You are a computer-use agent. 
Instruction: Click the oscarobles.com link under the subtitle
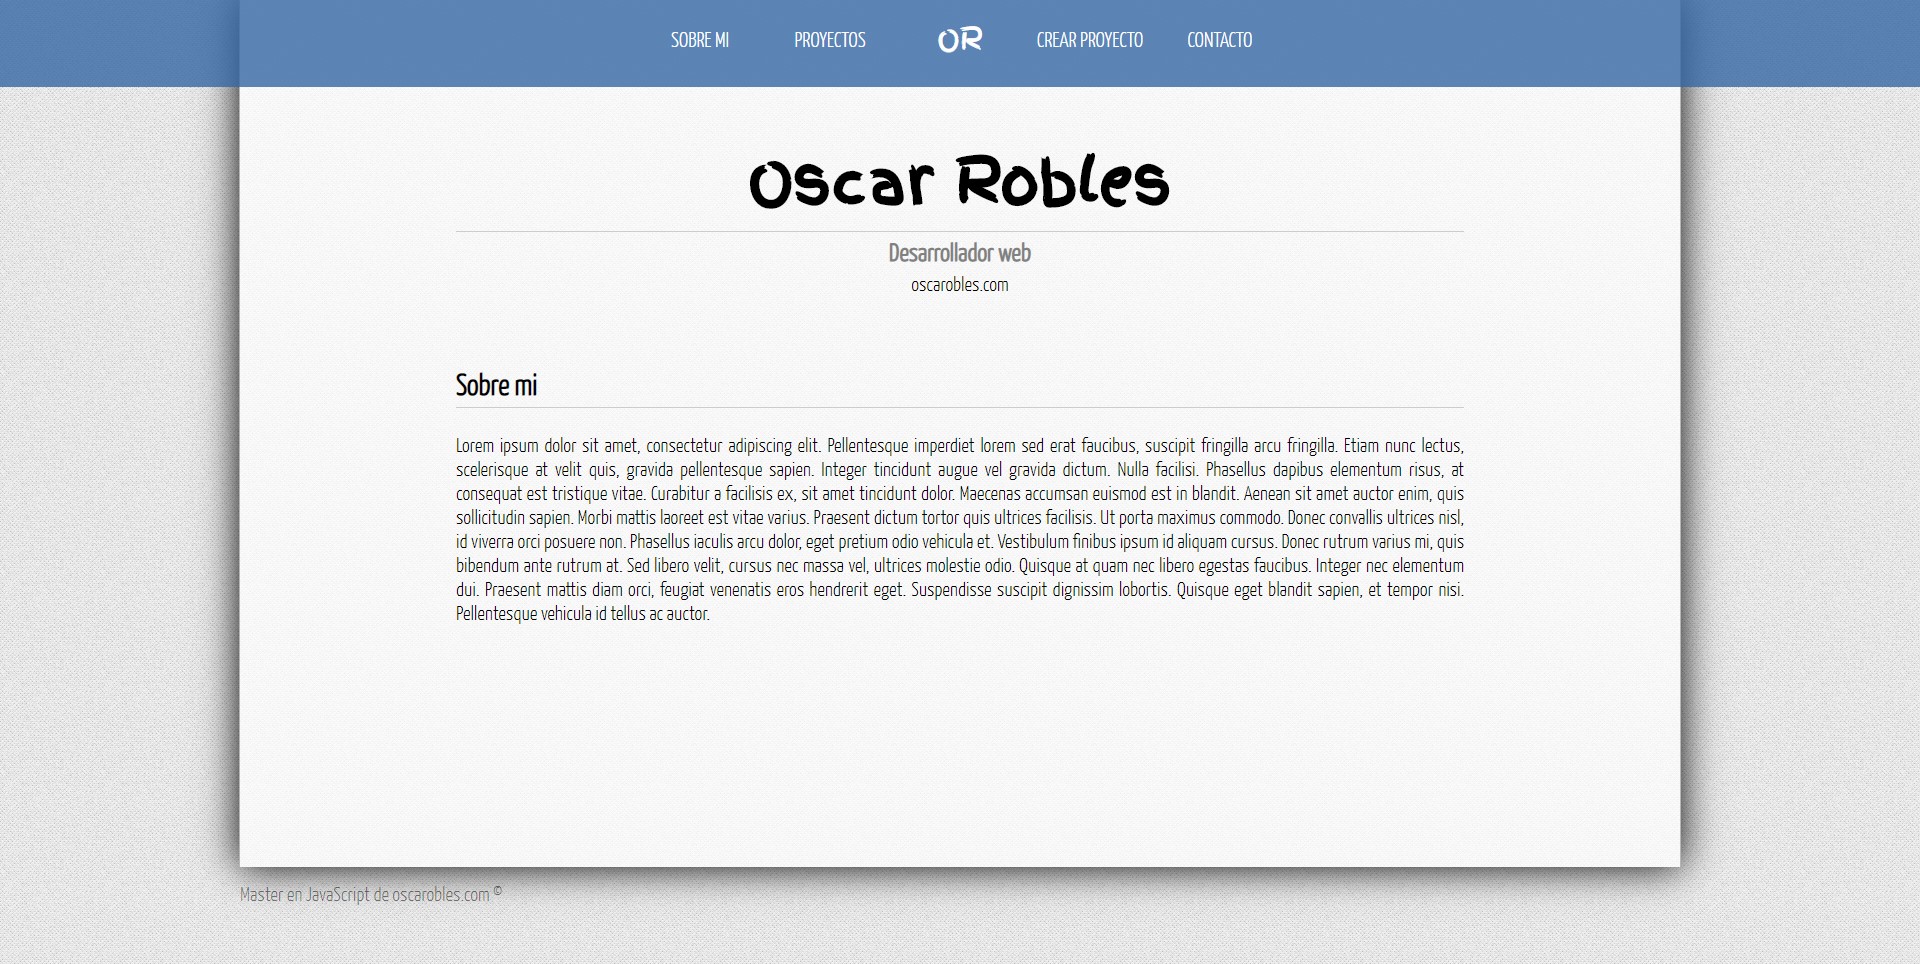959,285
